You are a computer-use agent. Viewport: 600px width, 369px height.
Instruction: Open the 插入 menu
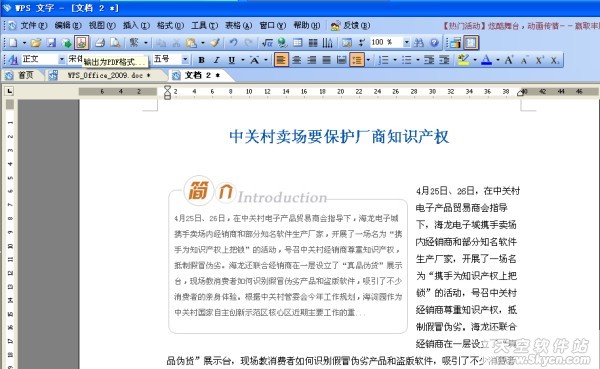tap(136, 25)
